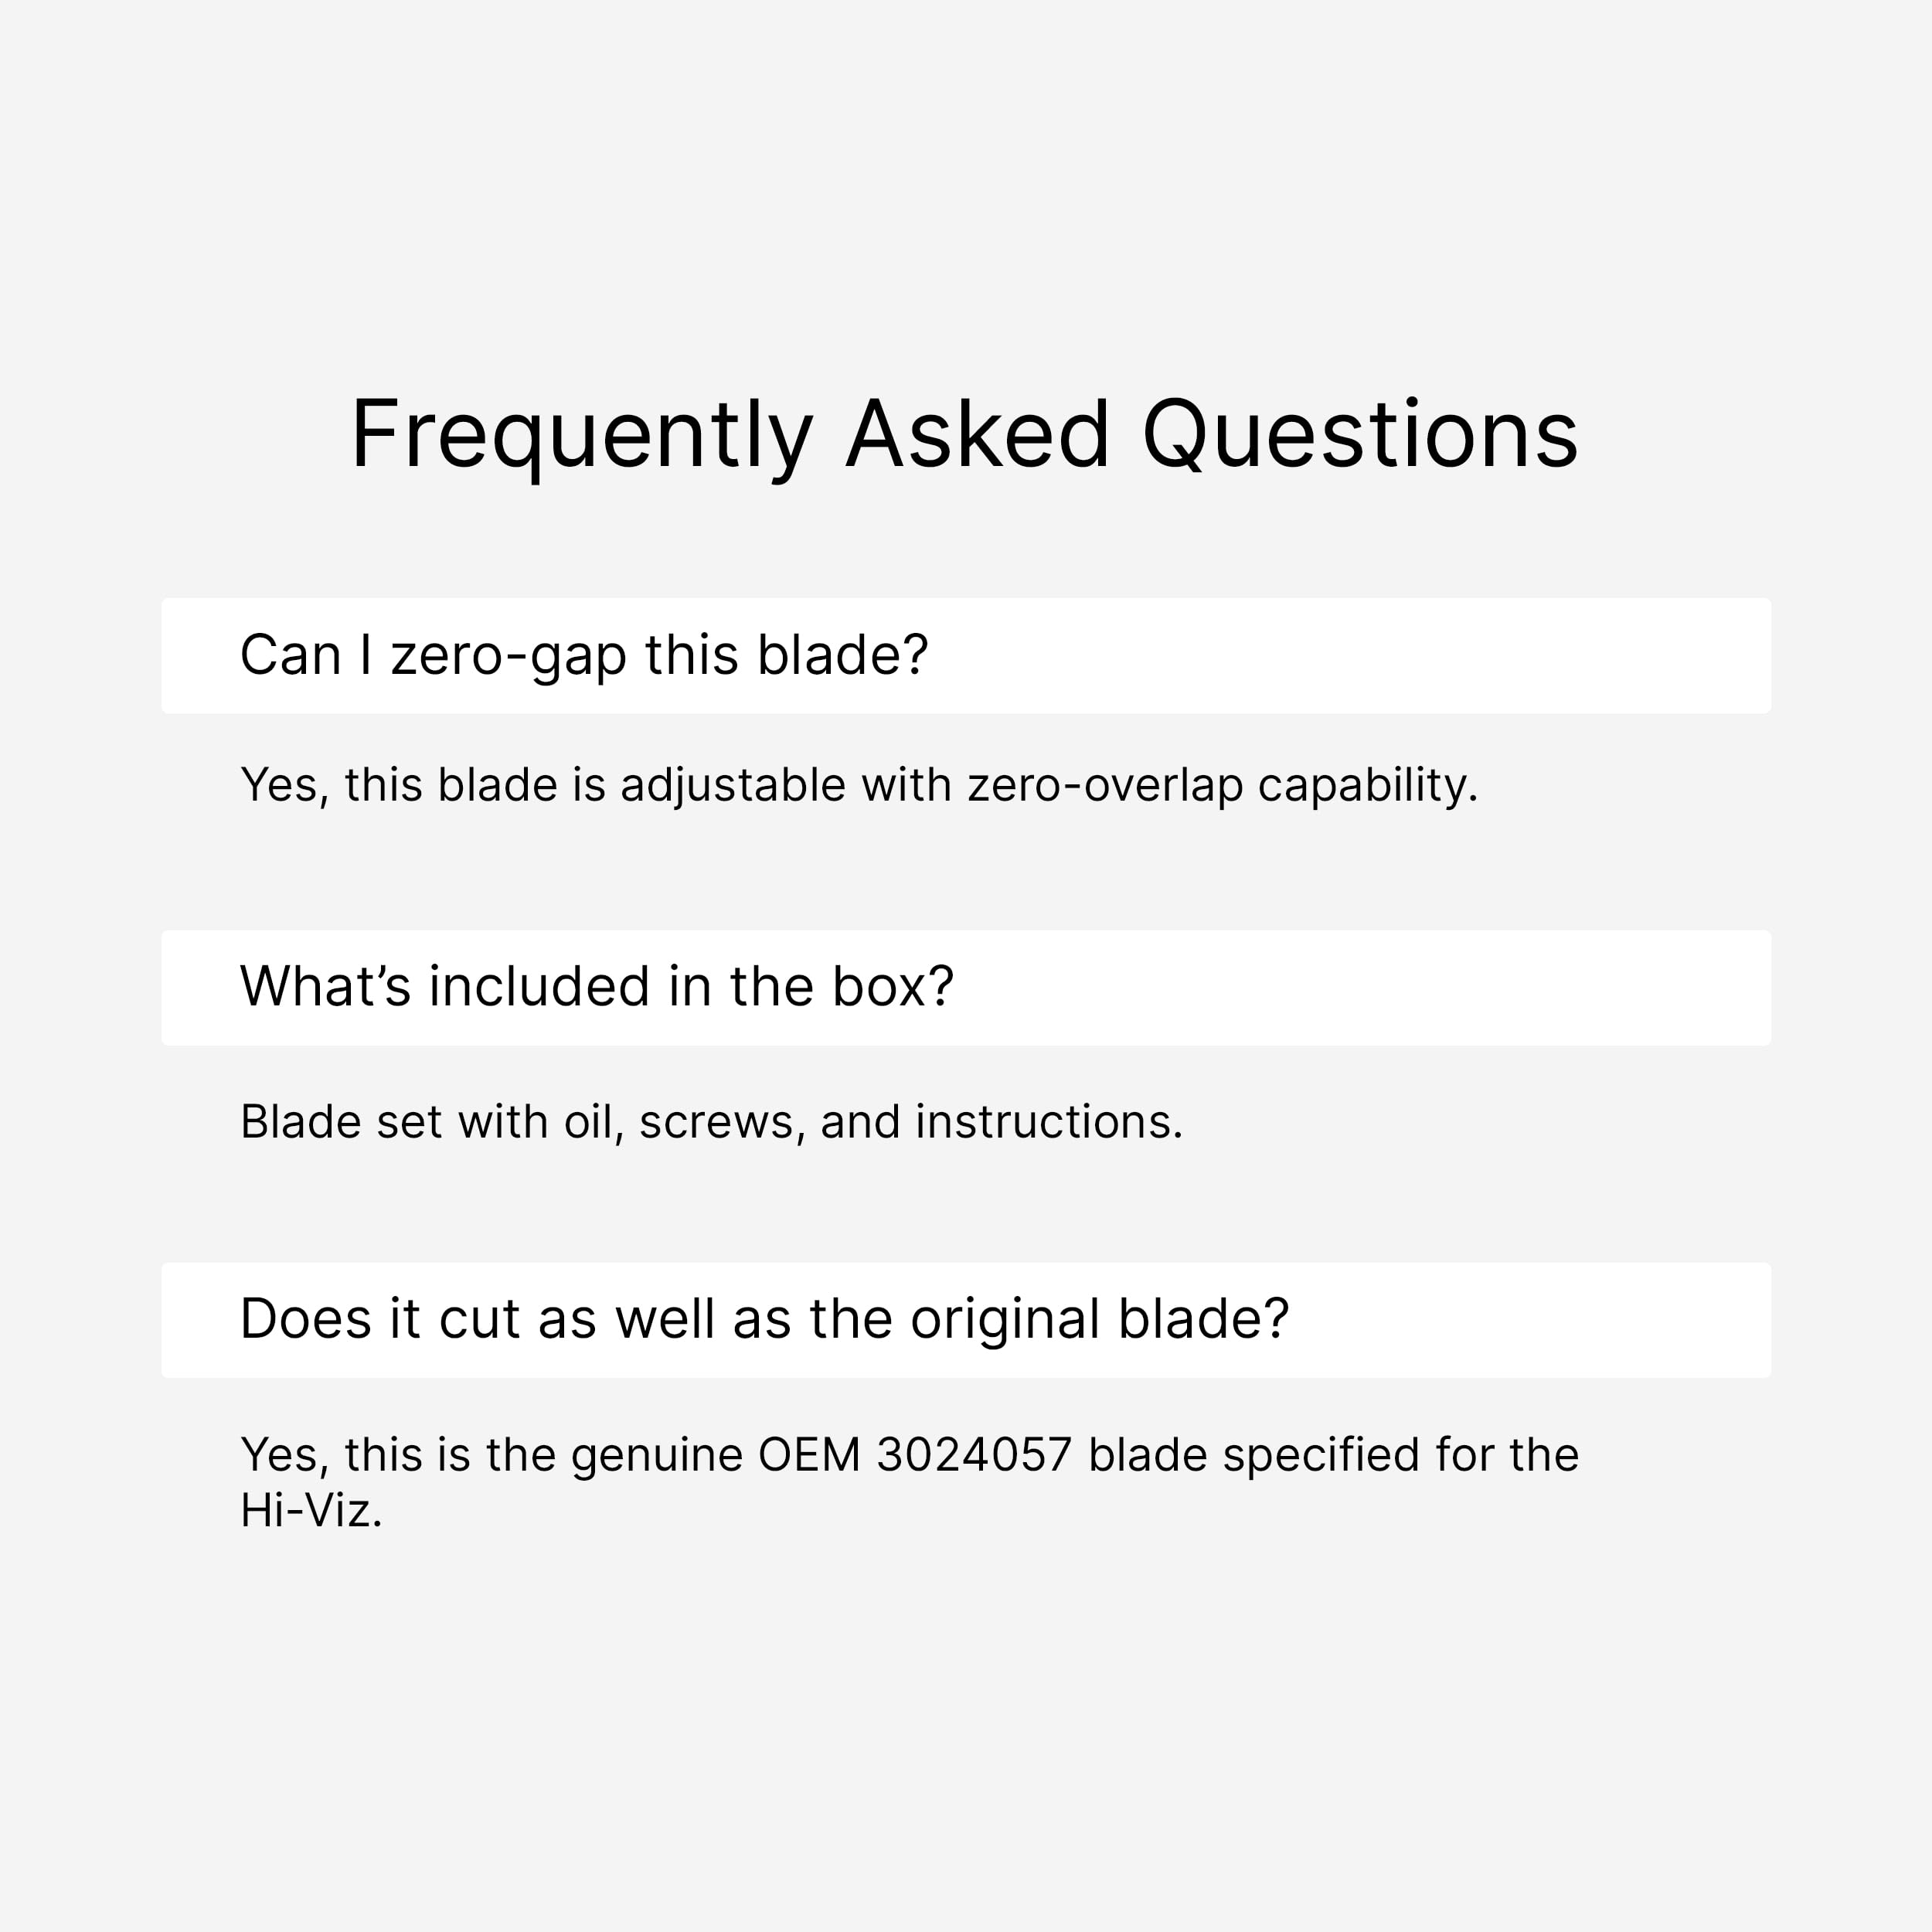Click the word "screws," in second answer
1932x1932 pixels.
click(x=722, y=1124)
